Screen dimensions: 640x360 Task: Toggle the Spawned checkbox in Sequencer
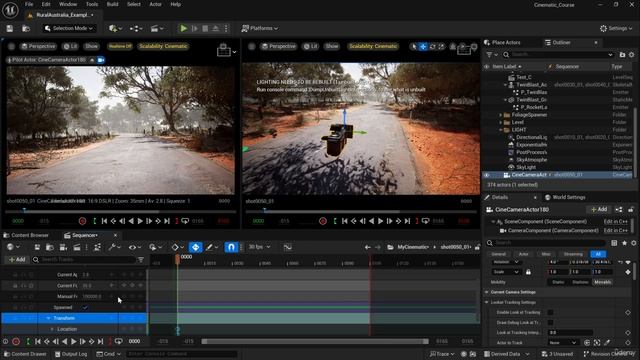click(85, 307)
